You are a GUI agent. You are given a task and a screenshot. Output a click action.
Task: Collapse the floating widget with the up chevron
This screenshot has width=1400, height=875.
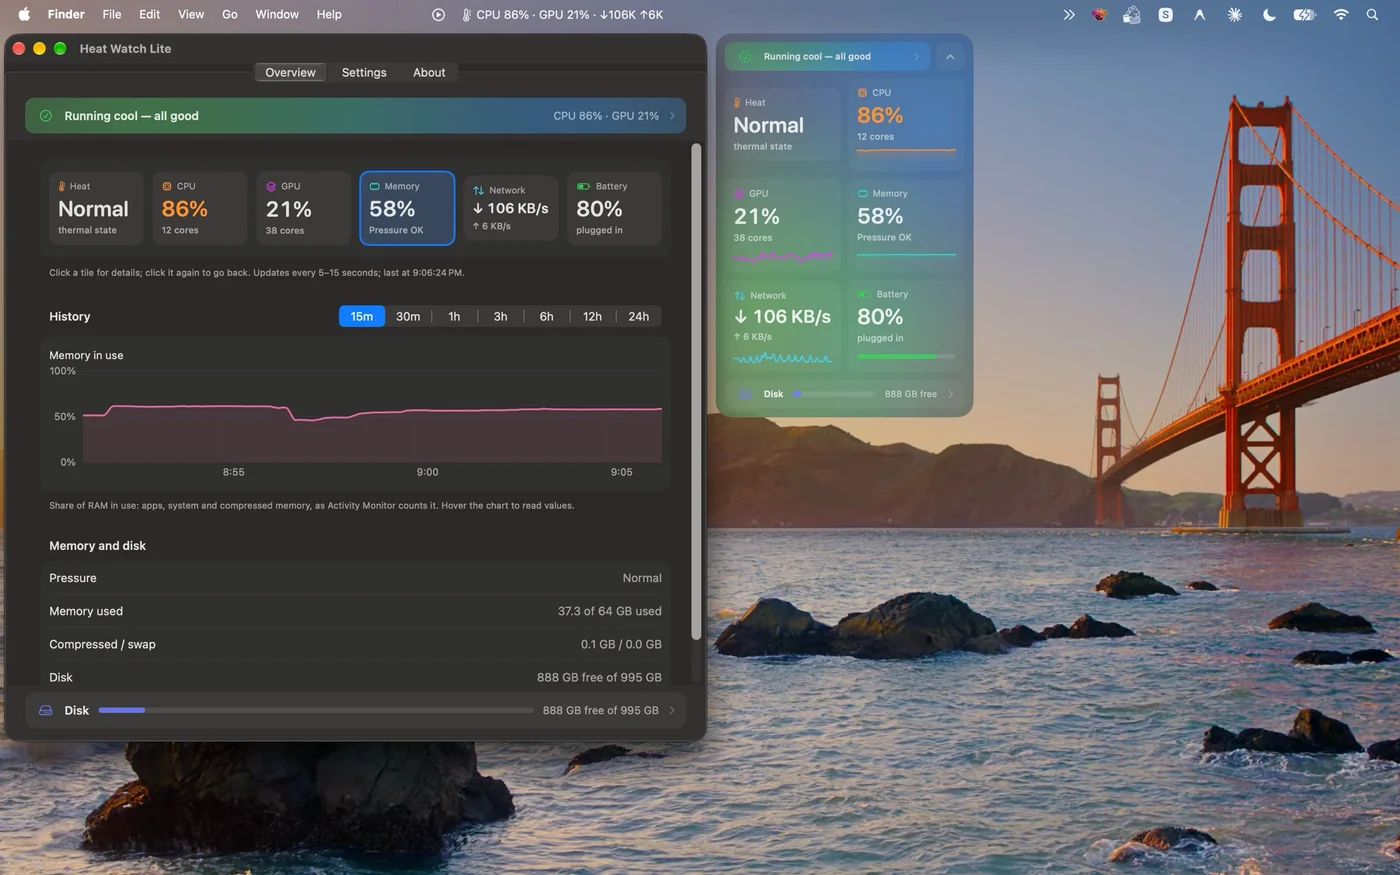pos(950,57)
